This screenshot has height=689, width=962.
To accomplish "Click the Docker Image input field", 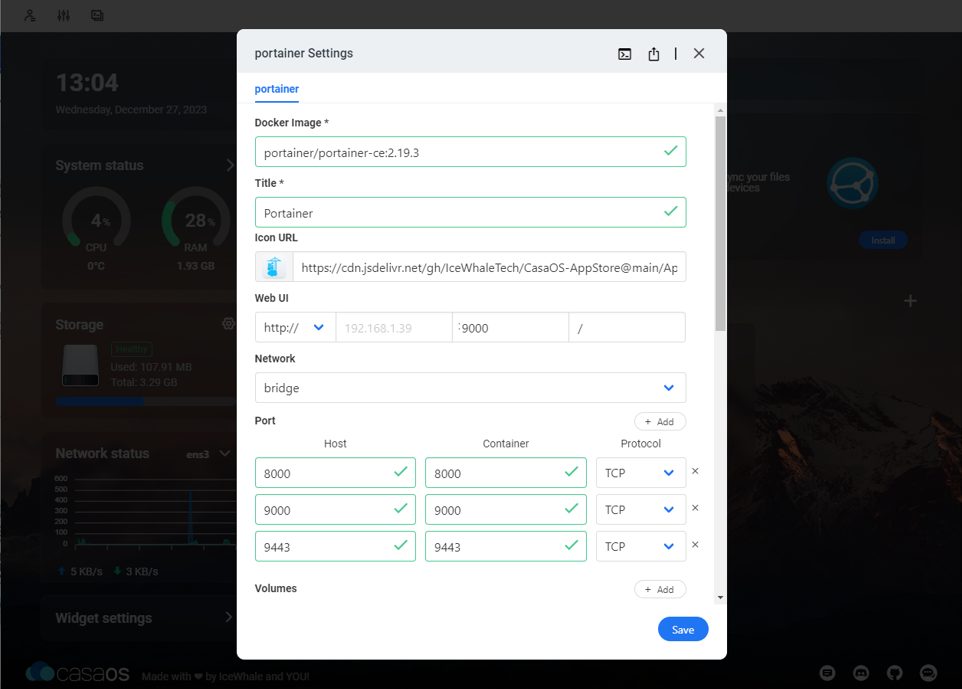I will (470, 151).
